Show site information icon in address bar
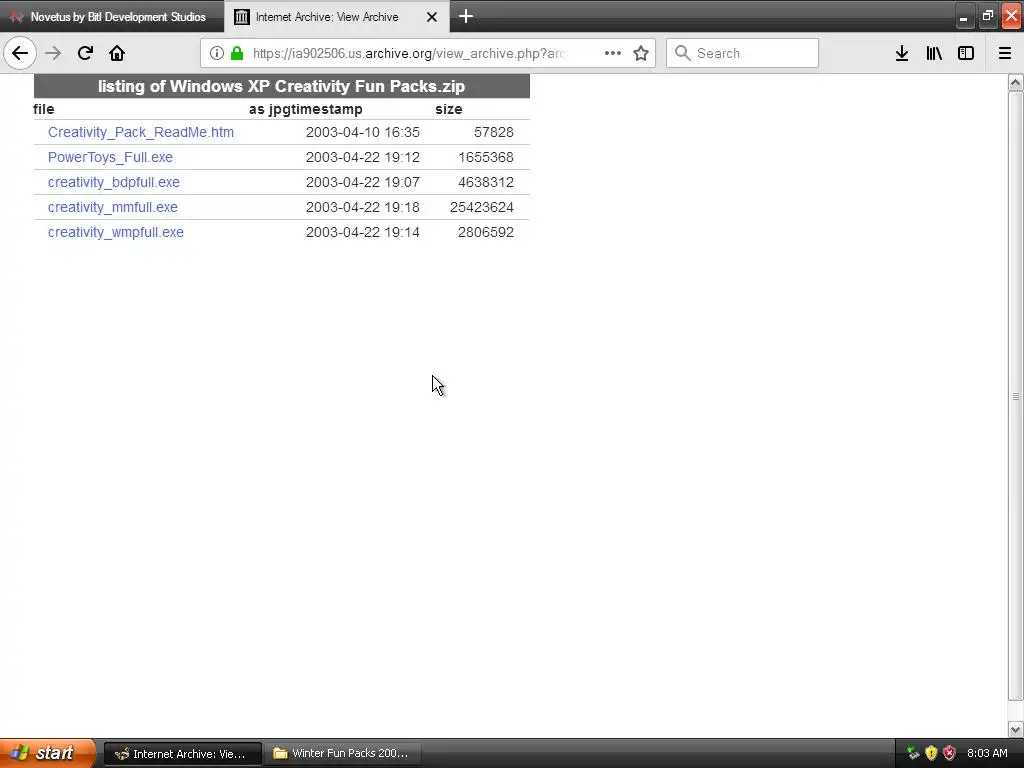The width and height of the screenshot is (1024, 768). pyautogui.click(x=217, y=53)
